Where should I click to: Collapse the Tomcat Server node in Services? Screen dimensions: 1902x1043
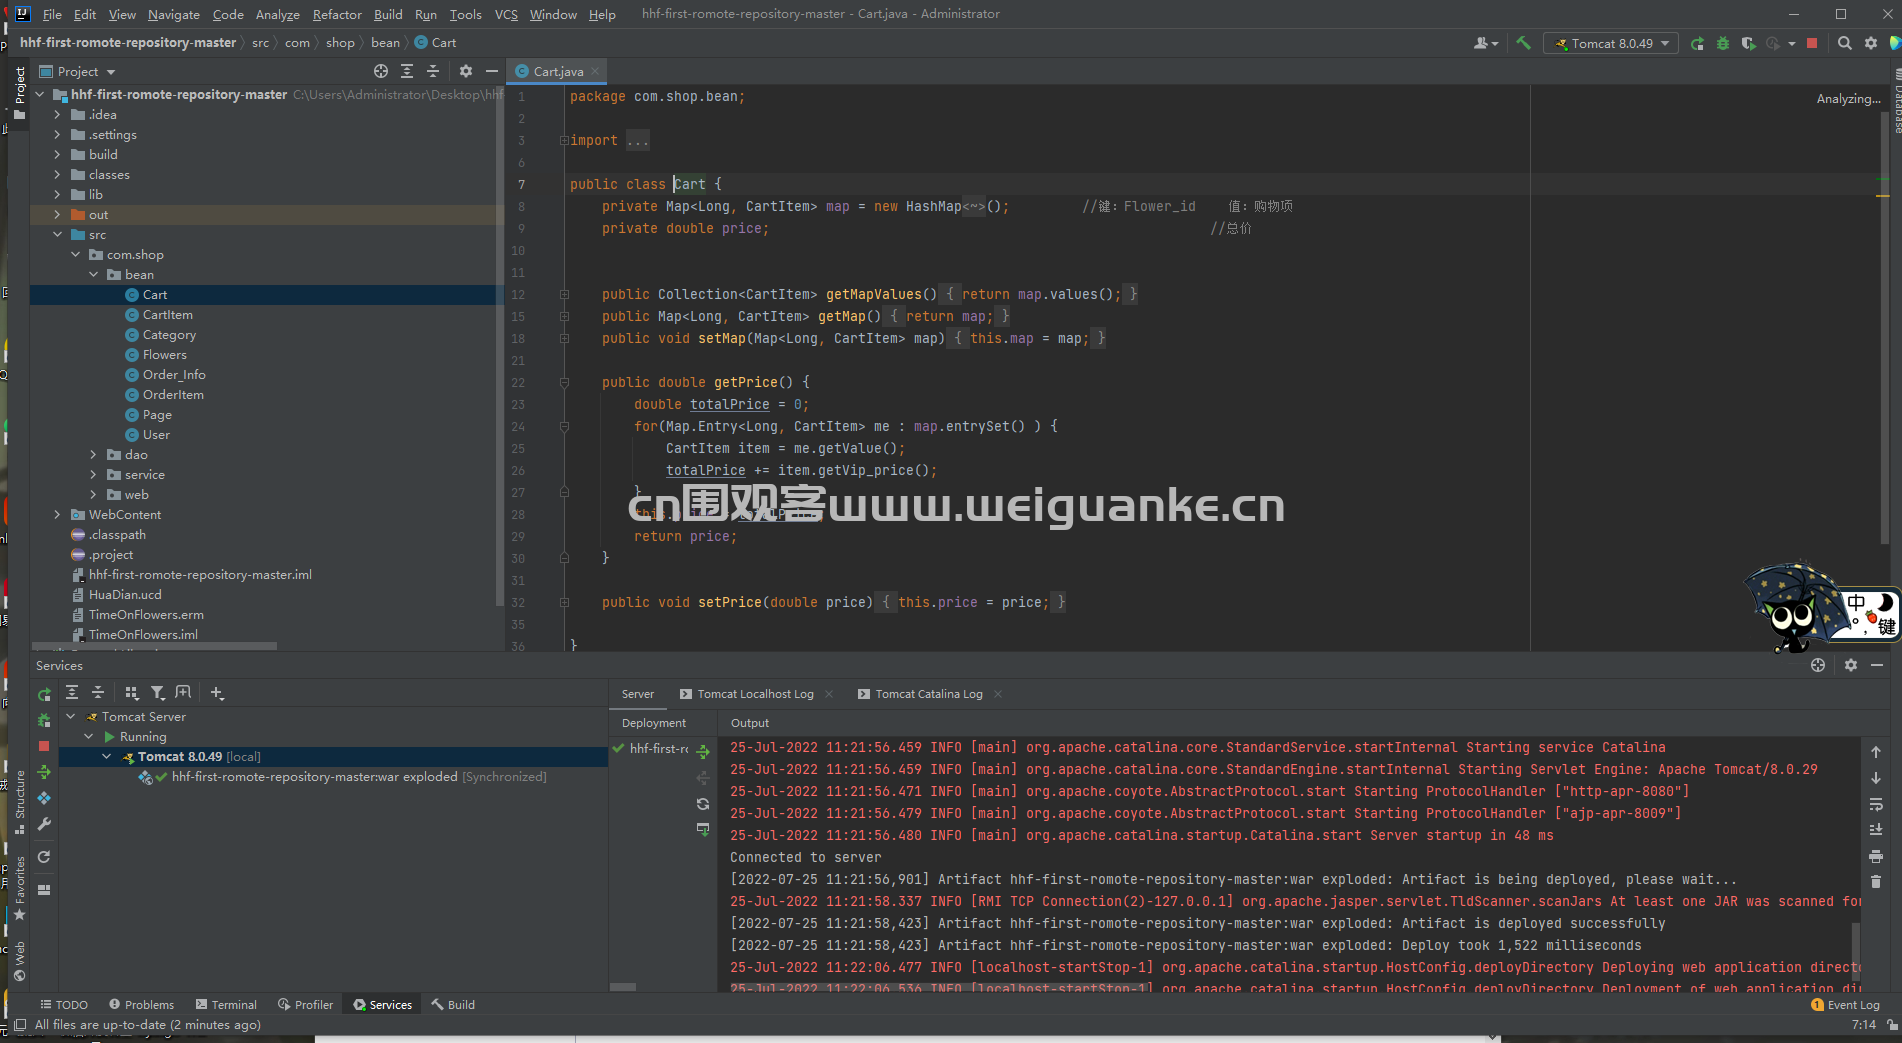(x=71, y=717)
